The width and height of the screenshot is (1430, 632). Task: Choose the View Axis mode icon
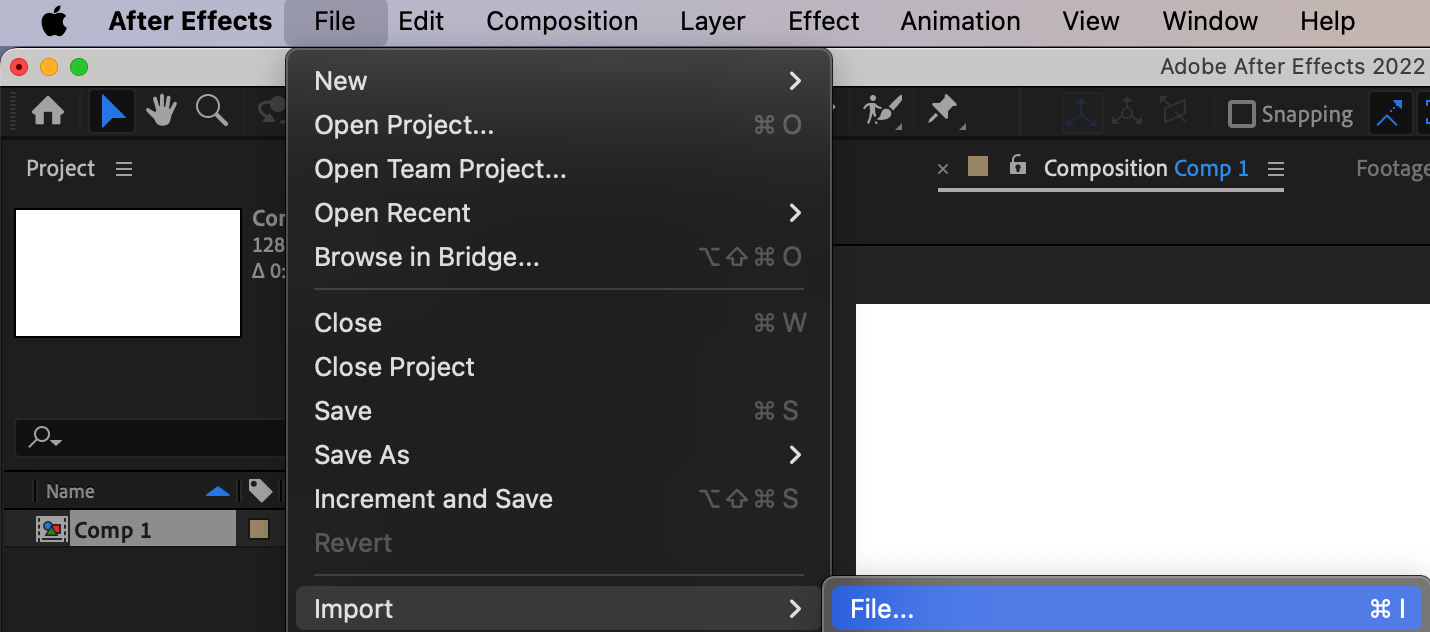pos(1173,113)
